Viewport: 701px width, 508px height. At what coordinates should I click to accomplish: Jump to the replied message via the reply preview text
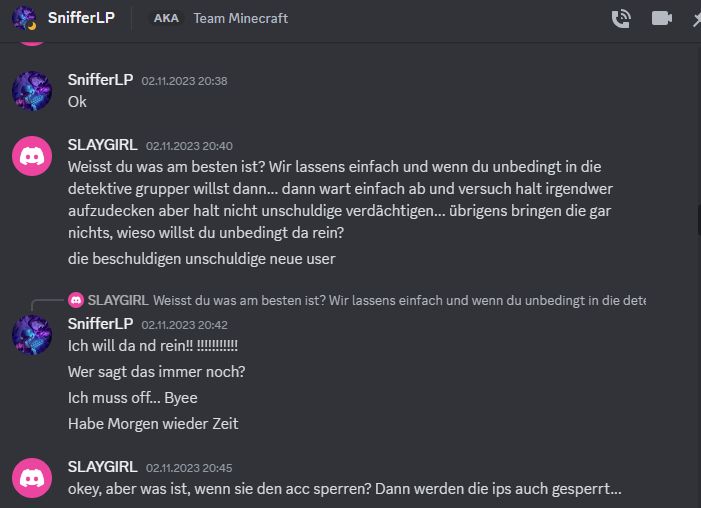click(x=400, y=300)
